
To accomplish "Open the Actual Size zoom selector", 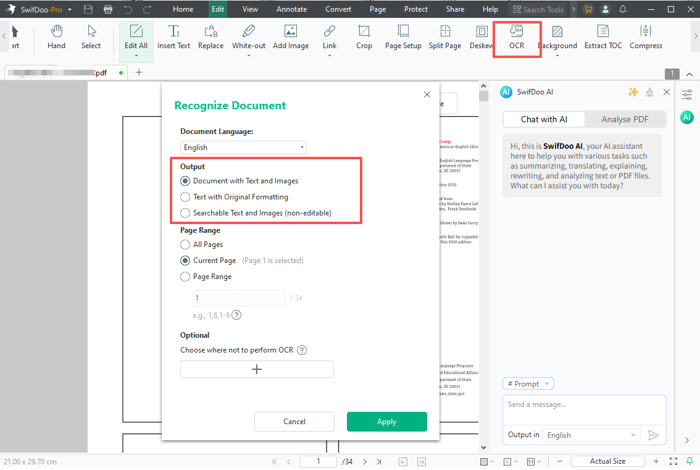I will 608,461.
